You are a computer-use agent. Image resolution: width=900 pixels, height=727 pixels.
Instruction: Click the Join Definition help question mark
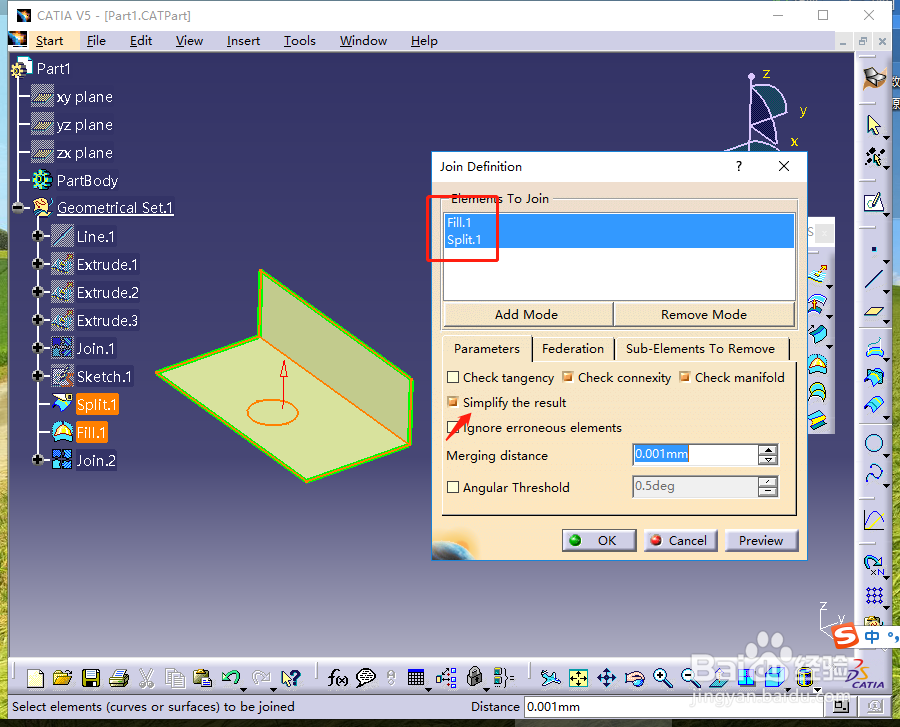[739, 166]
